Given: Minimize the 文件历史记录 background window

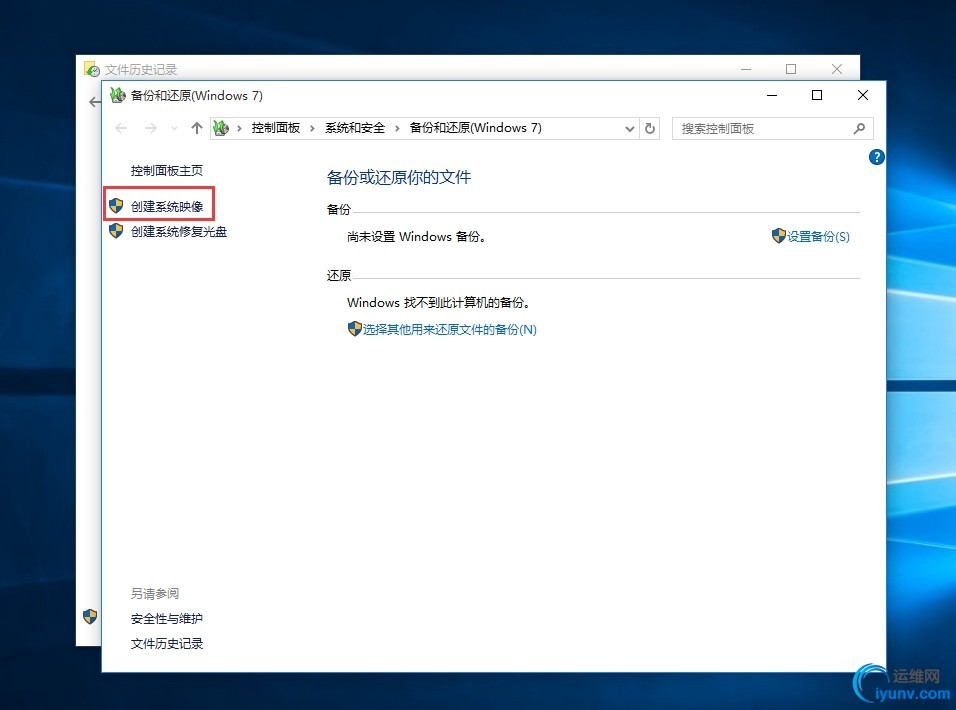Looking at the screenshot, I should point(746,69).
